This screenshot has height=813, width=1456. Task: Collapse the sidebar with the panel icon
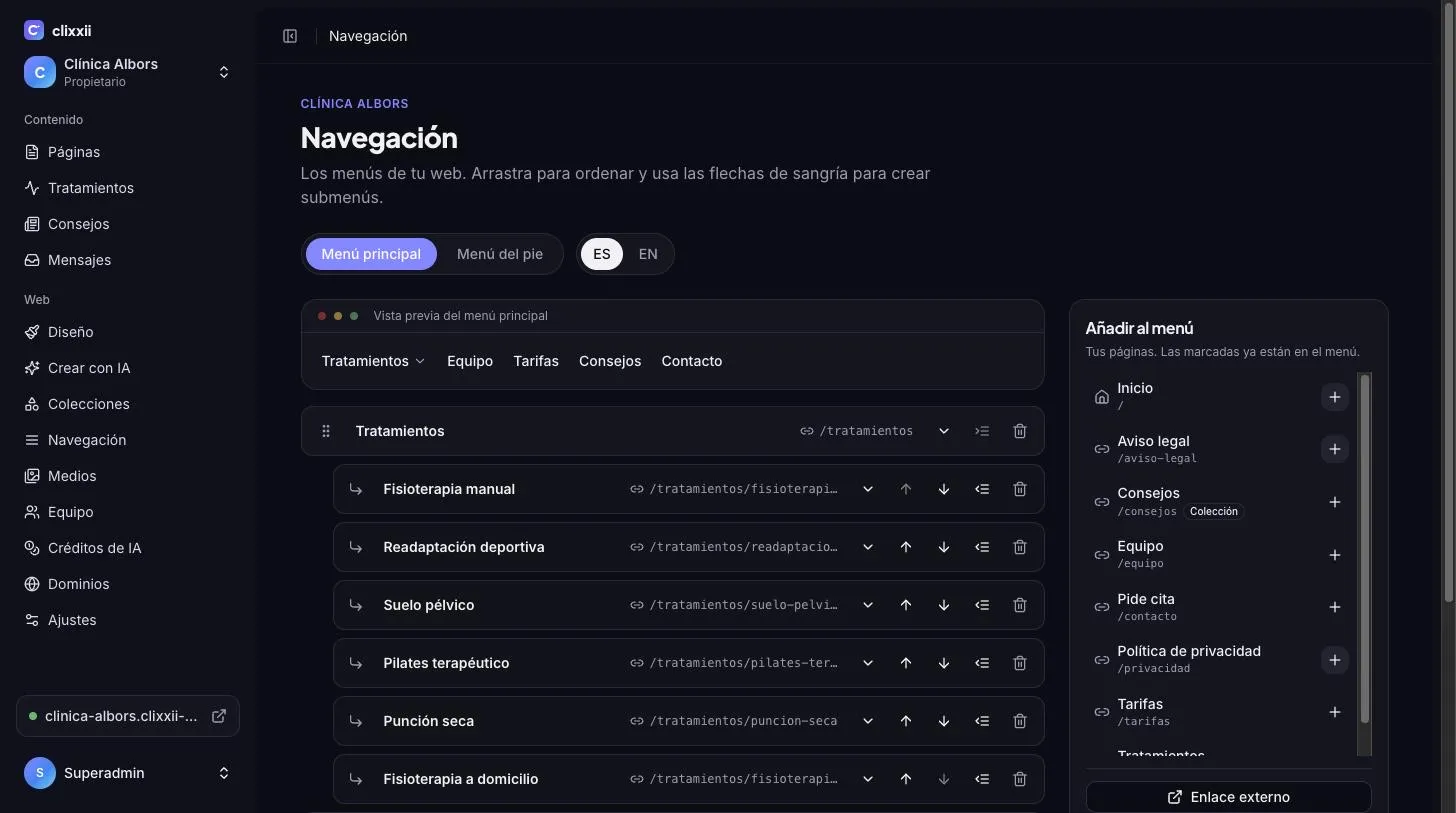click(x=290, y=36)
